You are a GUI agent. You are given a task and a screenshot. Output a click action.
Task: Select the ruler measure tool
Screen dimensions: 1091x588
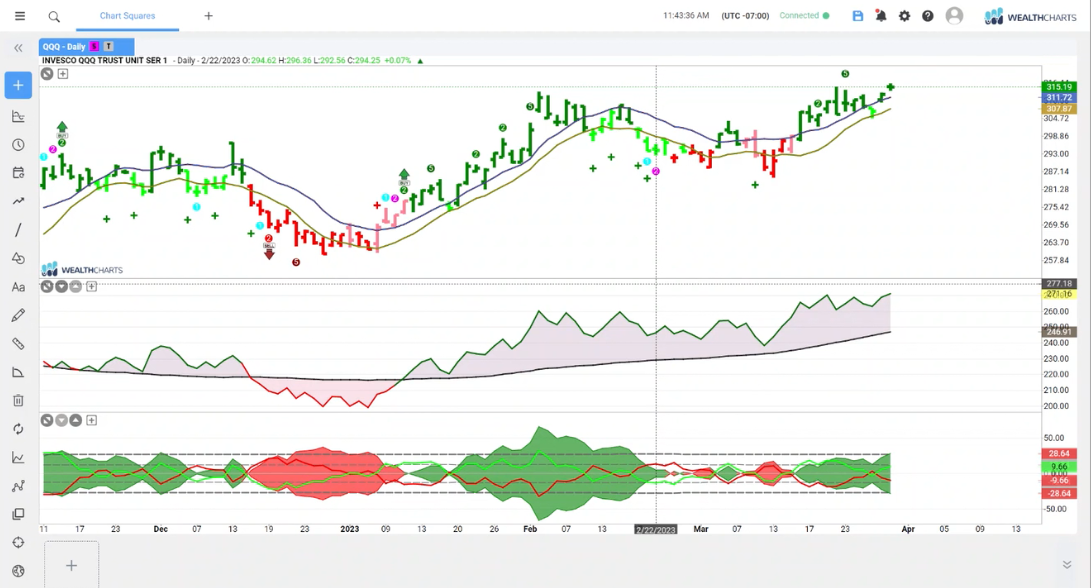point(18,344)
